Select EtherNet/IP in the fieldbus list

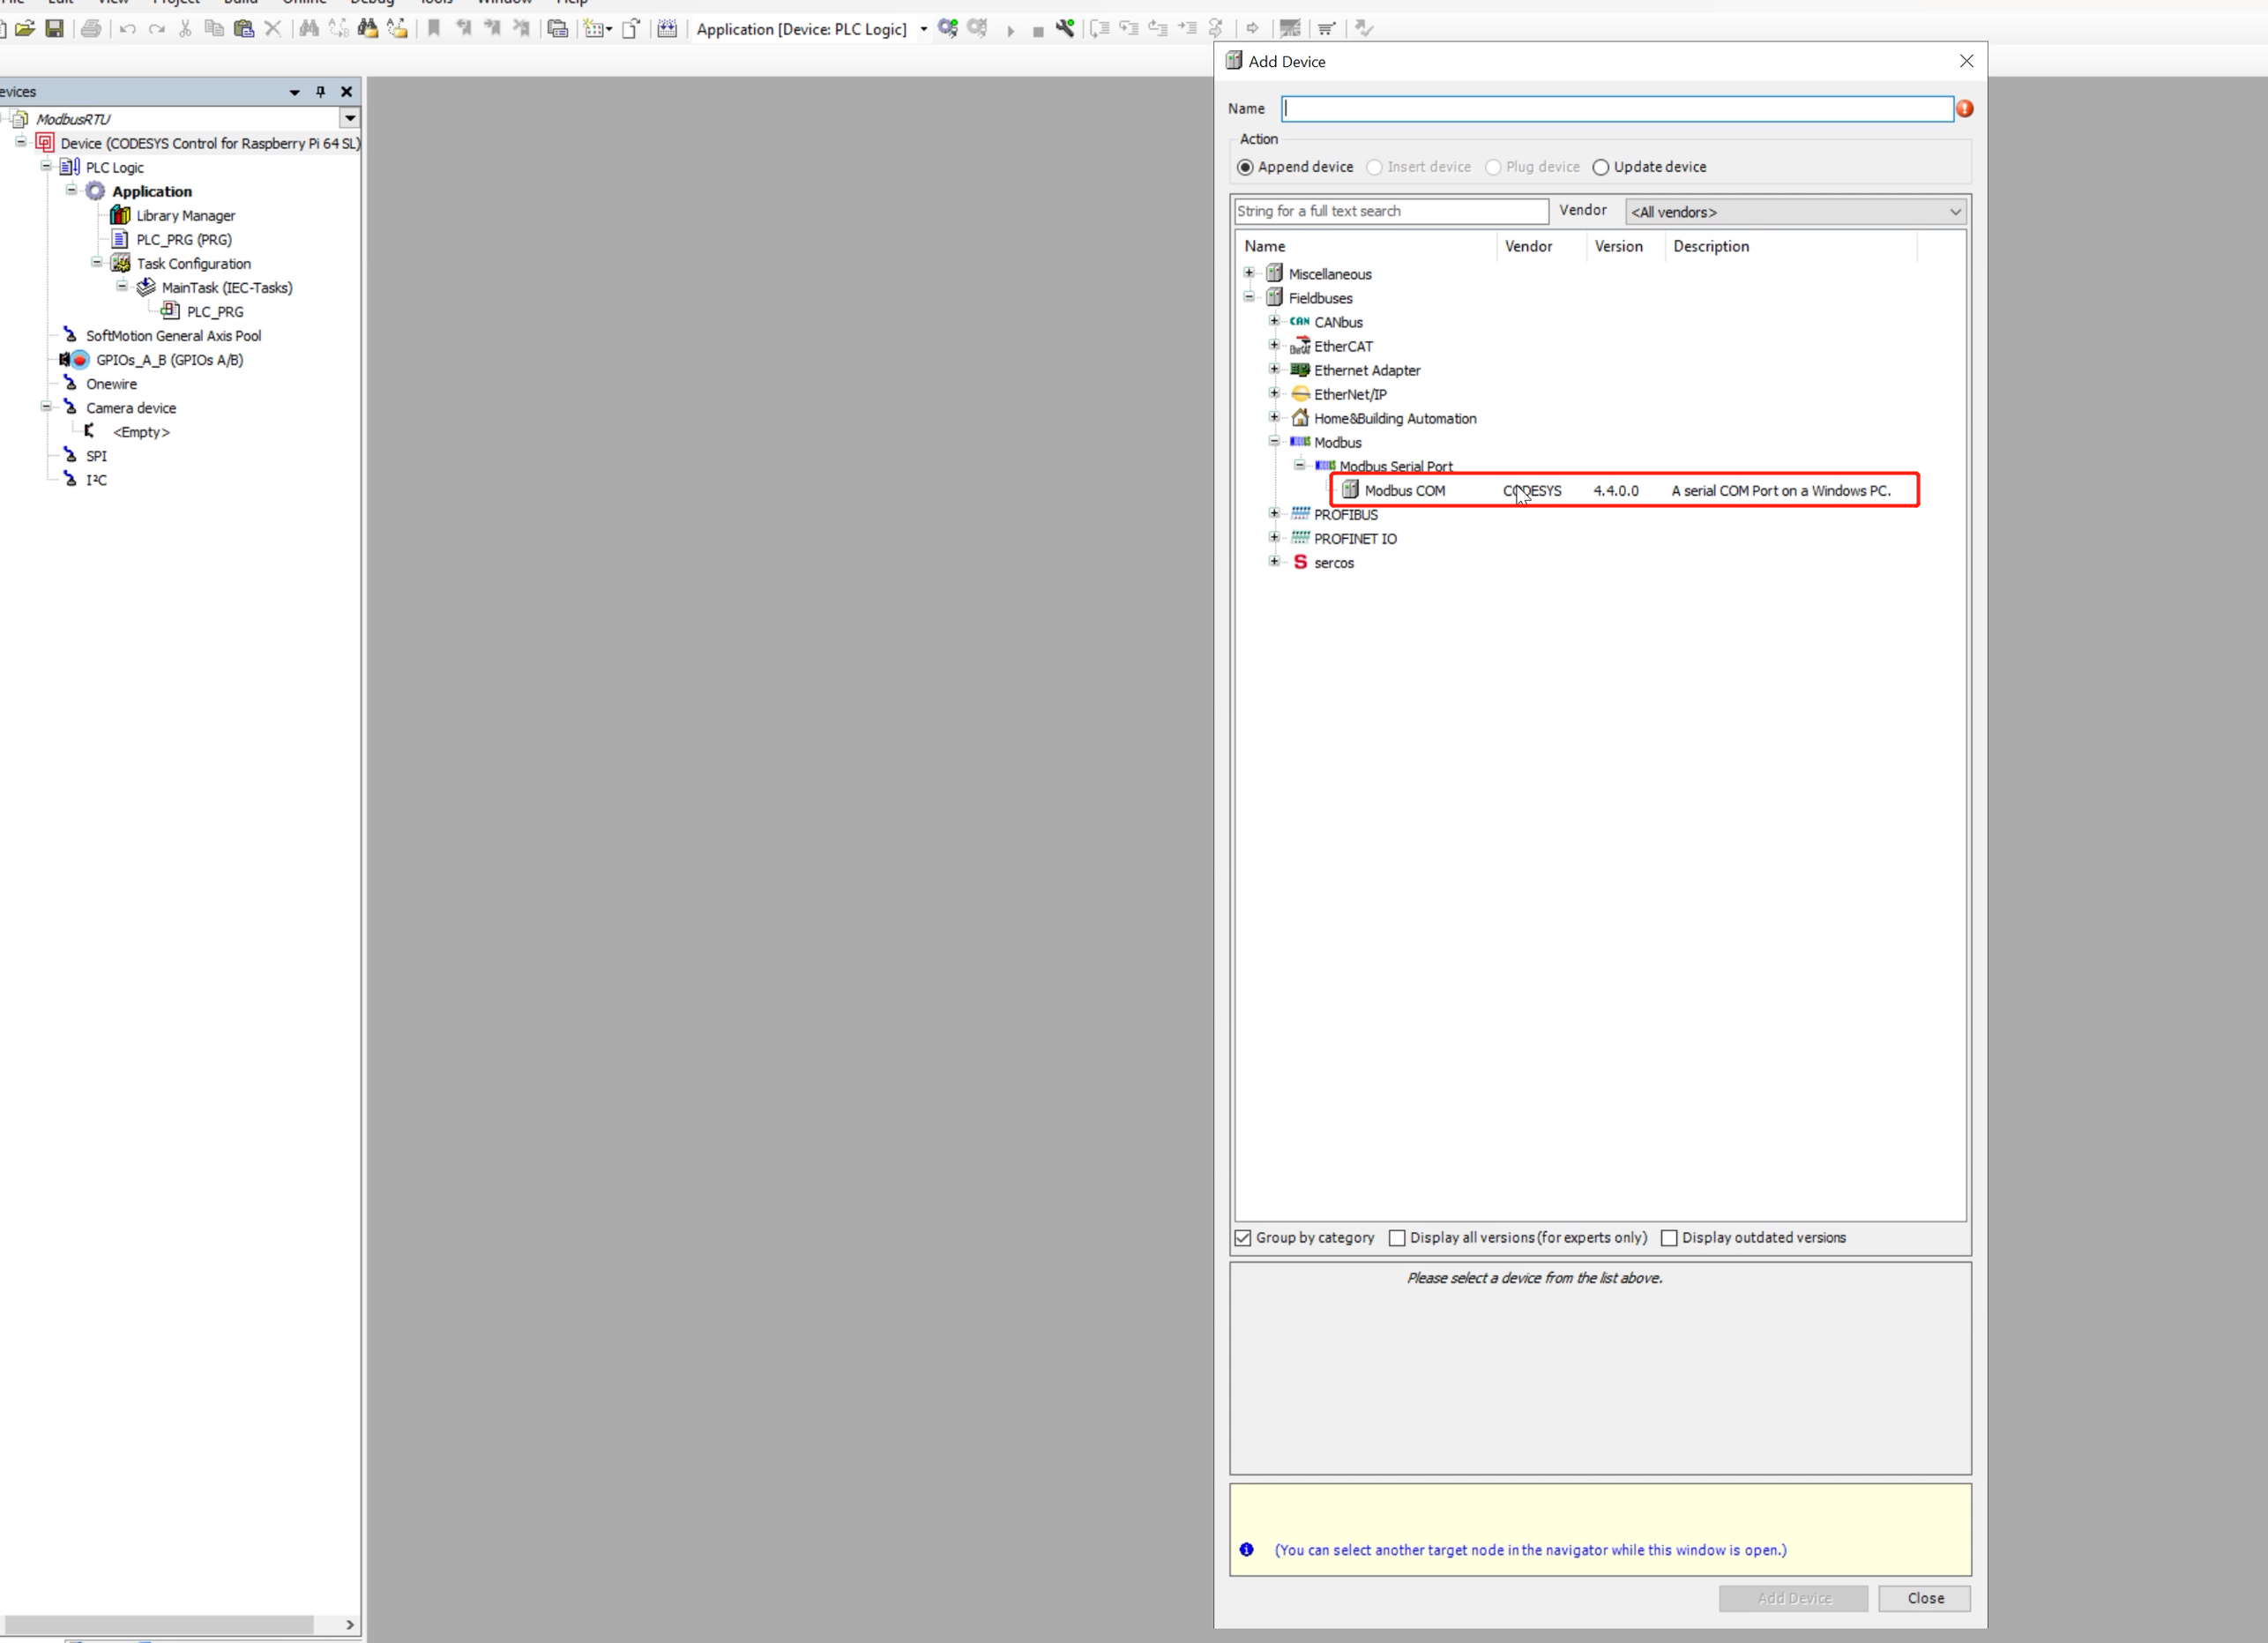1349,395
